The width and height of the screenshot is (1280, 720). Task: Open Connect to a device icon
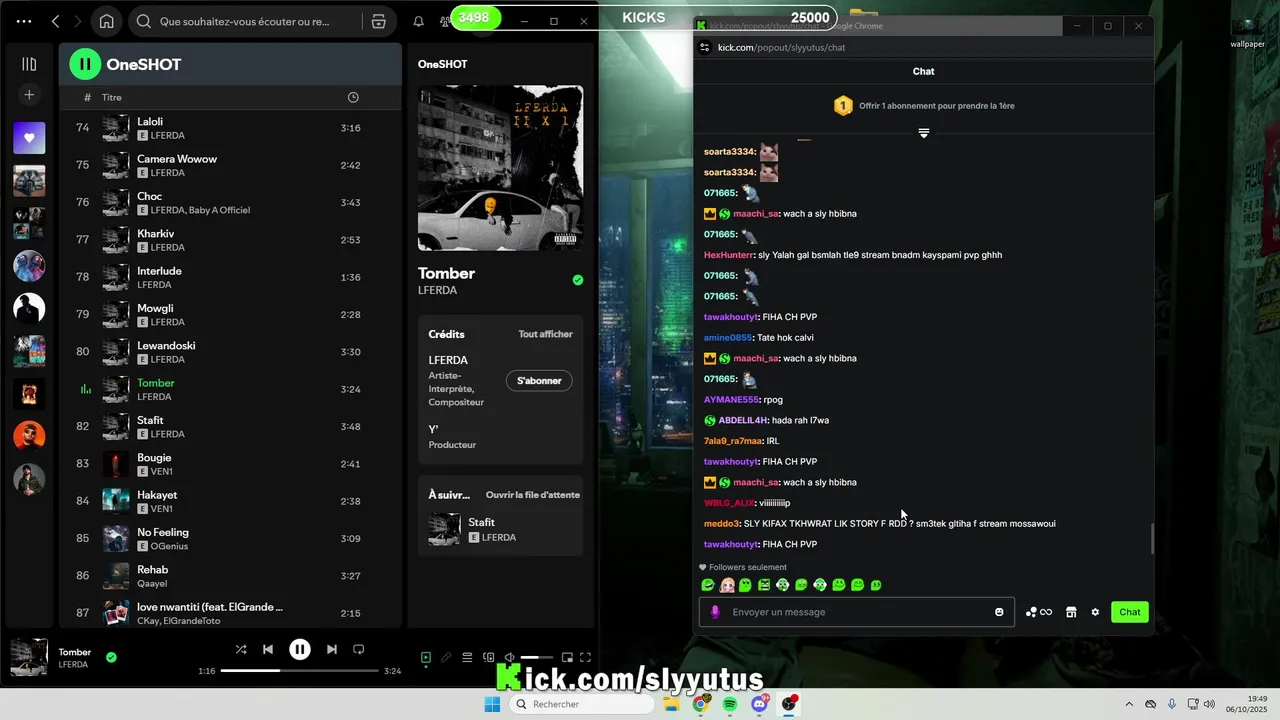pos(488,657)
